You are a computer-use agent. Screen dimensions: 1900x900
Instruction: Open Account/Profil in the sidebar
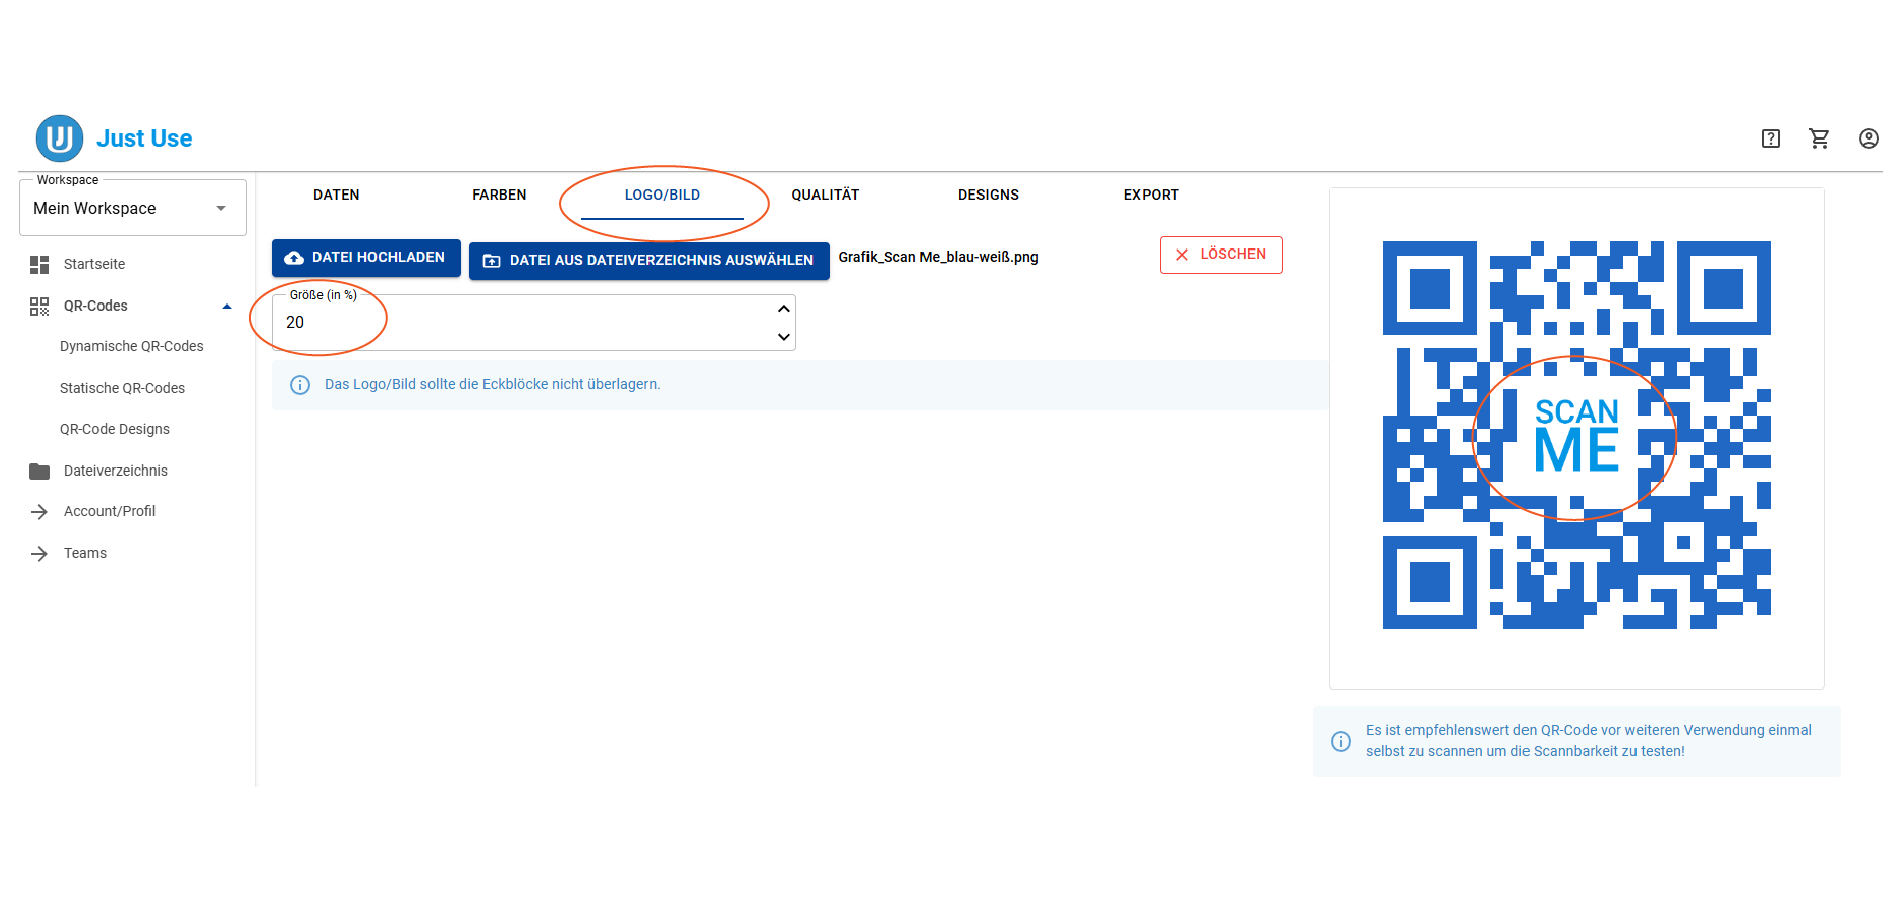[110, 512]
